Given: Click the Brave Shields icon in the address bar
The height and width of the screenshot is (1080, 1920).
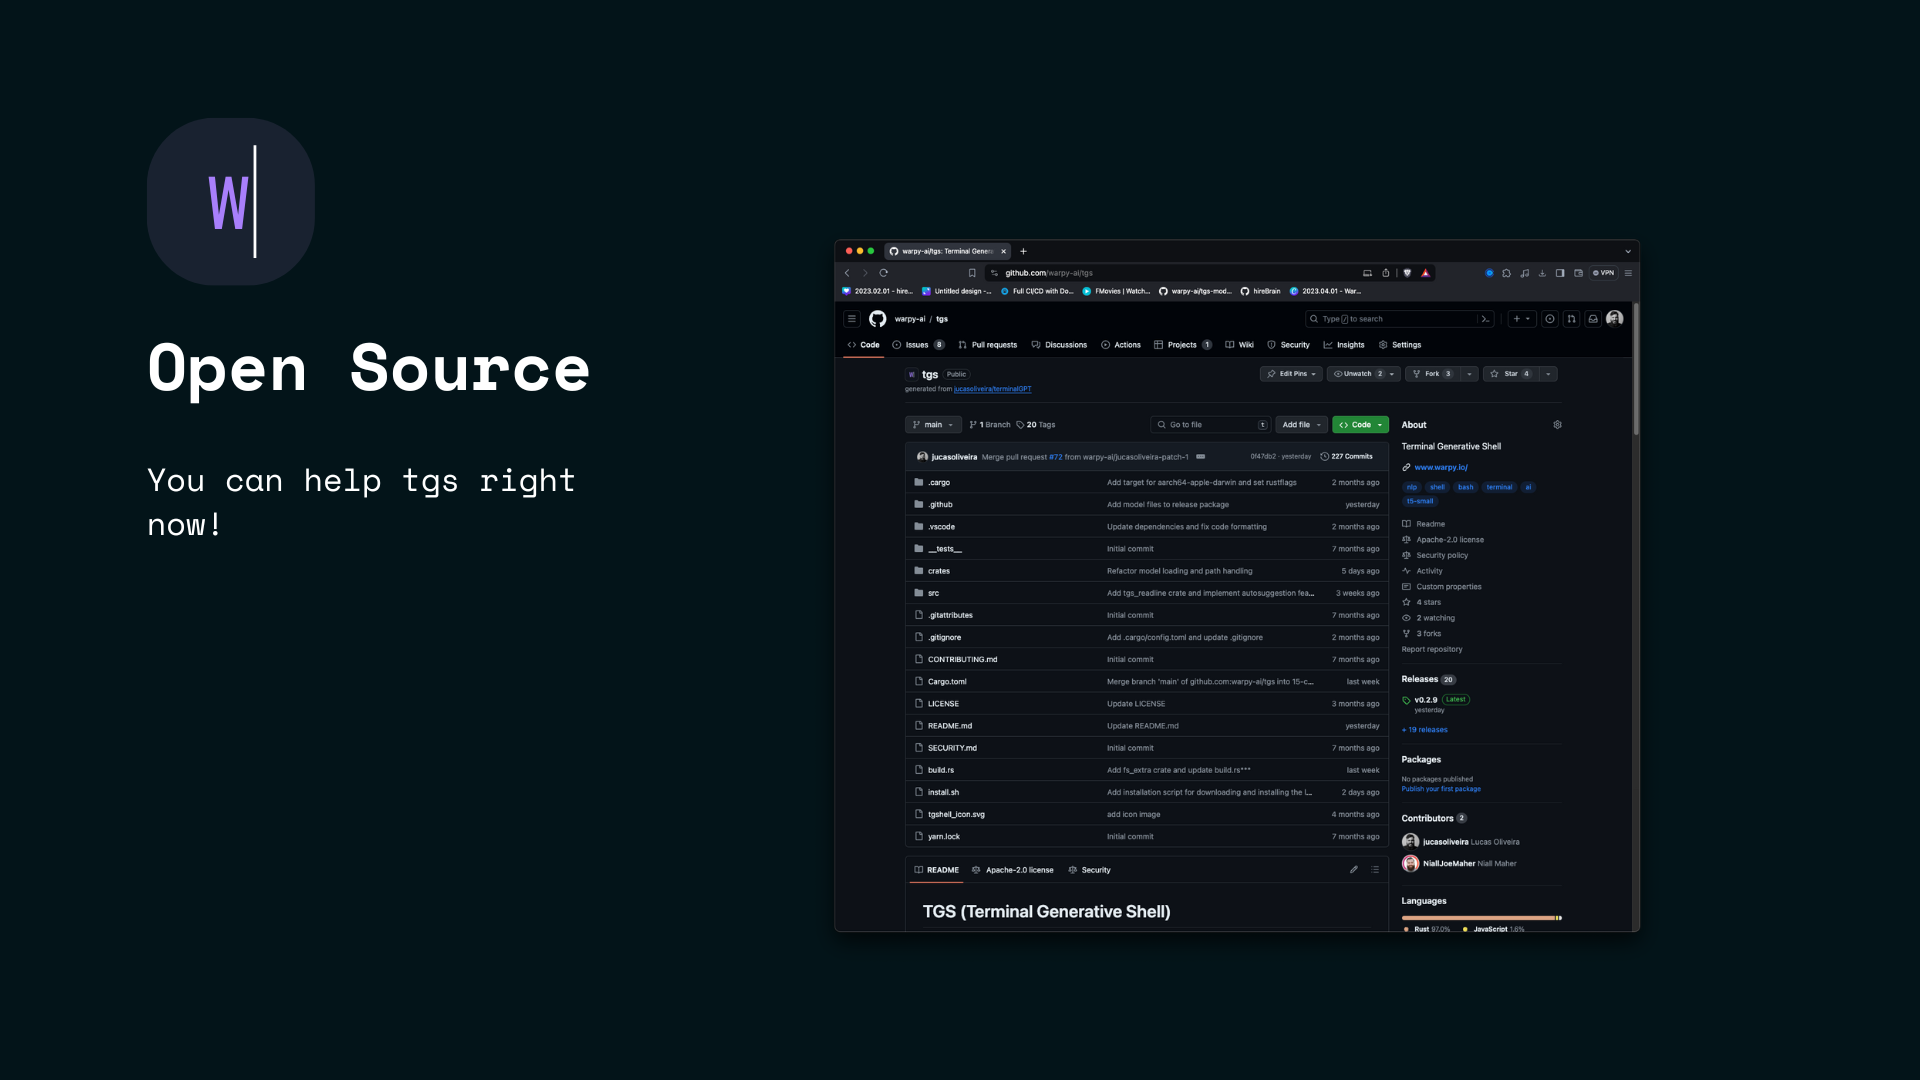Looking at the screenshot, I should tap(1407, 273).
